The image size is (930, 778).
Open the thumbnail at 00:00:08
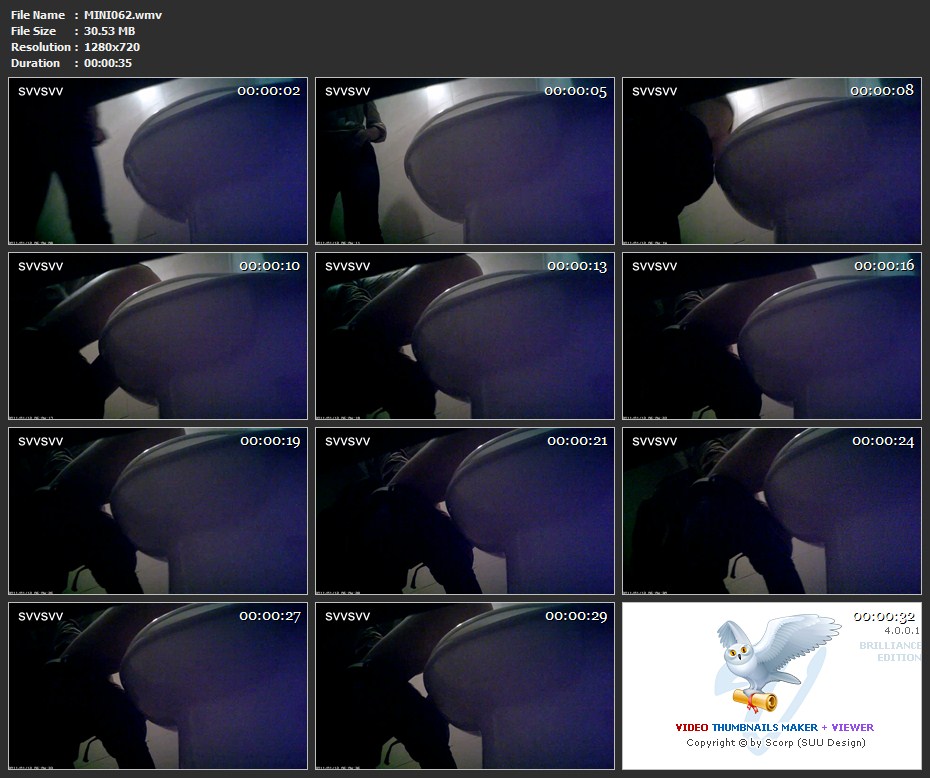pyautogui.click(x=772, y=161)
